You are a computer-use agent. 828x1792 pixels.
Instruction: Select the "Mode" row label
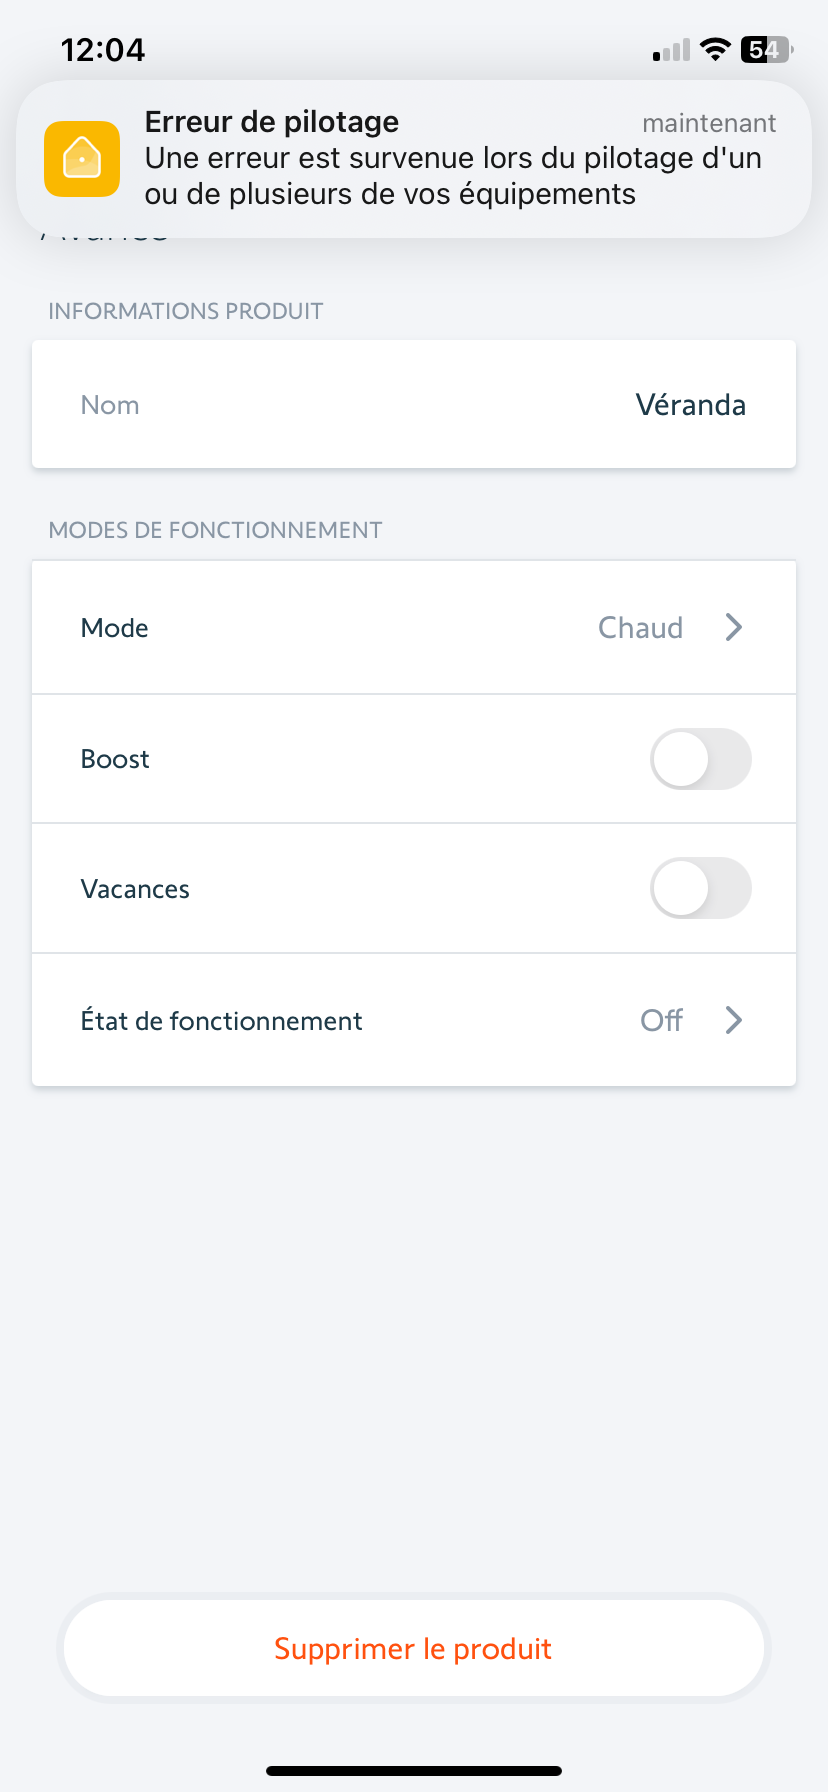coord(115,628)
